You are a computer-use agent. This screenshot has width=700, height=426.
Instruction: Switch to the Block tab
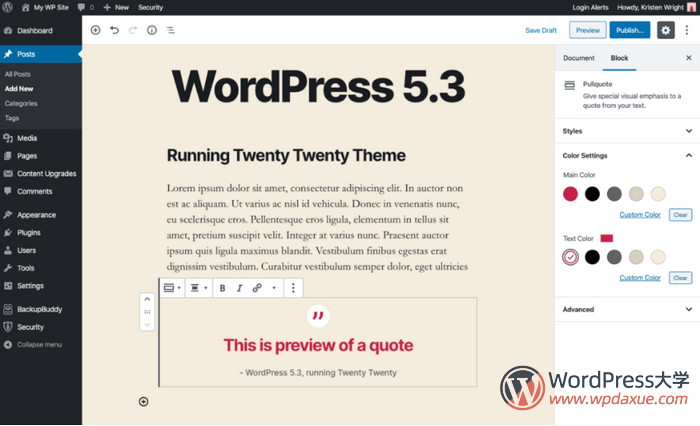click(x=619, y=58)
